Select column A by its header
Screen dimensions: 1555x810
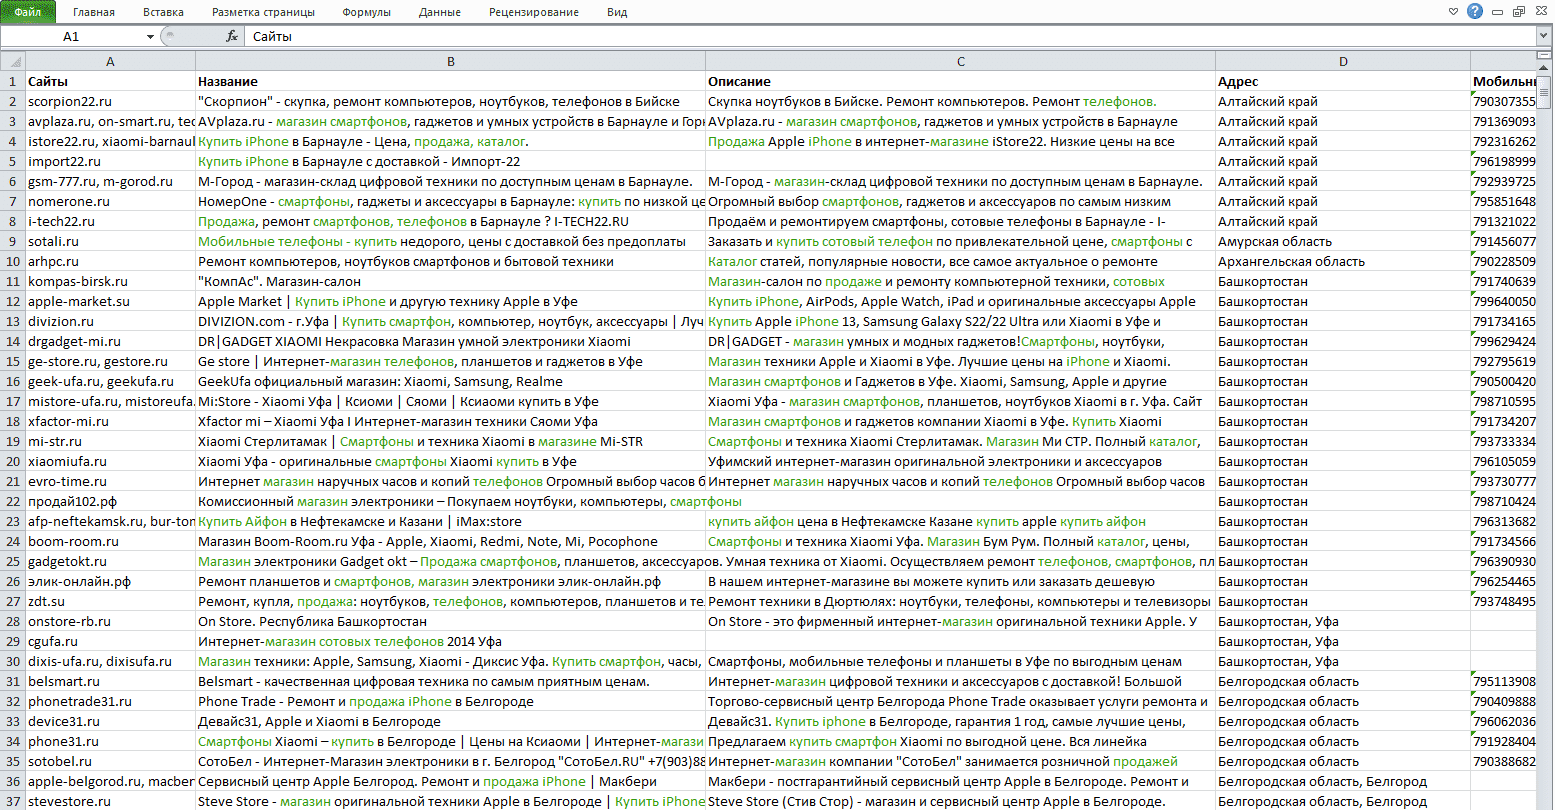110,61
